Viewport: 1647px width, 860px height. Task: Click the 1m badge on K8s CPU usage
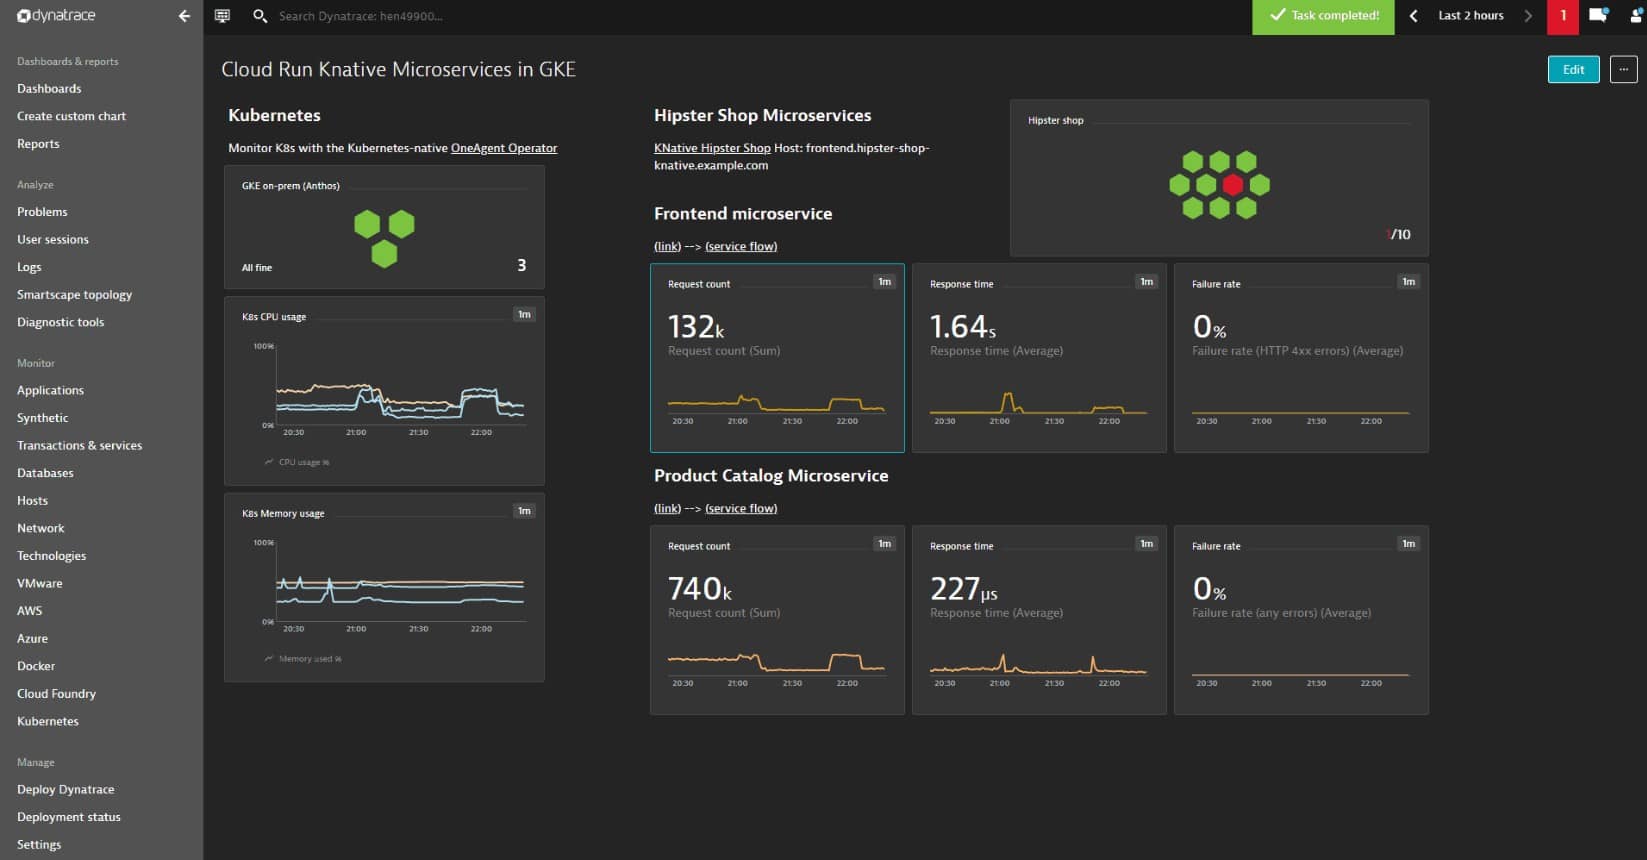[x=524, y=314]
